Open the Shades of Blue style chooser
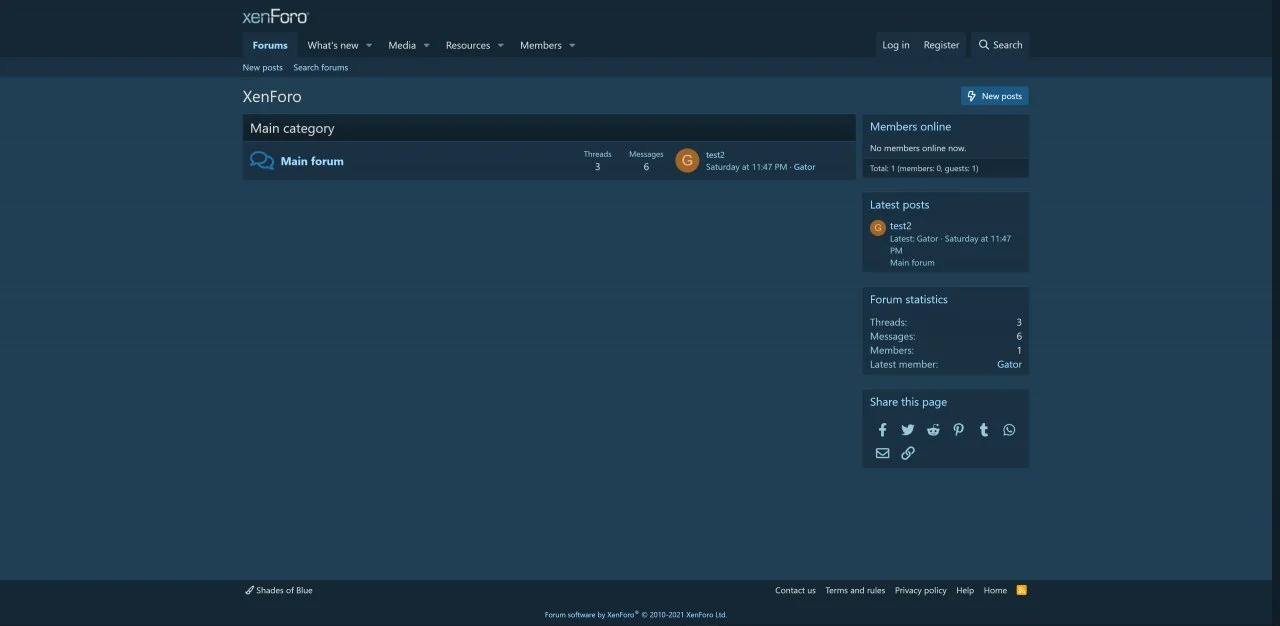The width and height of the screenshot is (1280, 626). click(279, 590)
